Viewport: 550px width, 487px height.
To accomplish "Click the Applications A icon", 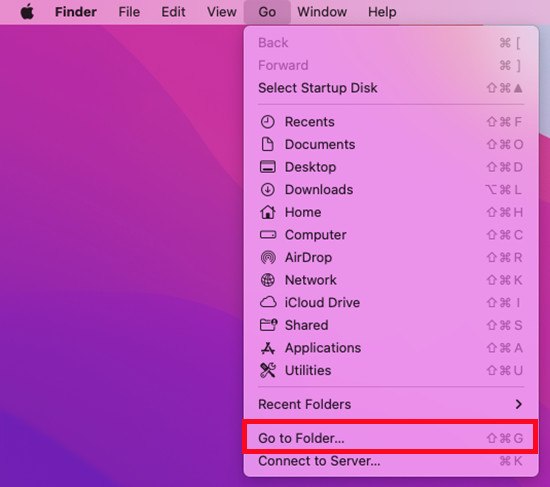I will pyautogui.click(x=268, y=348).
